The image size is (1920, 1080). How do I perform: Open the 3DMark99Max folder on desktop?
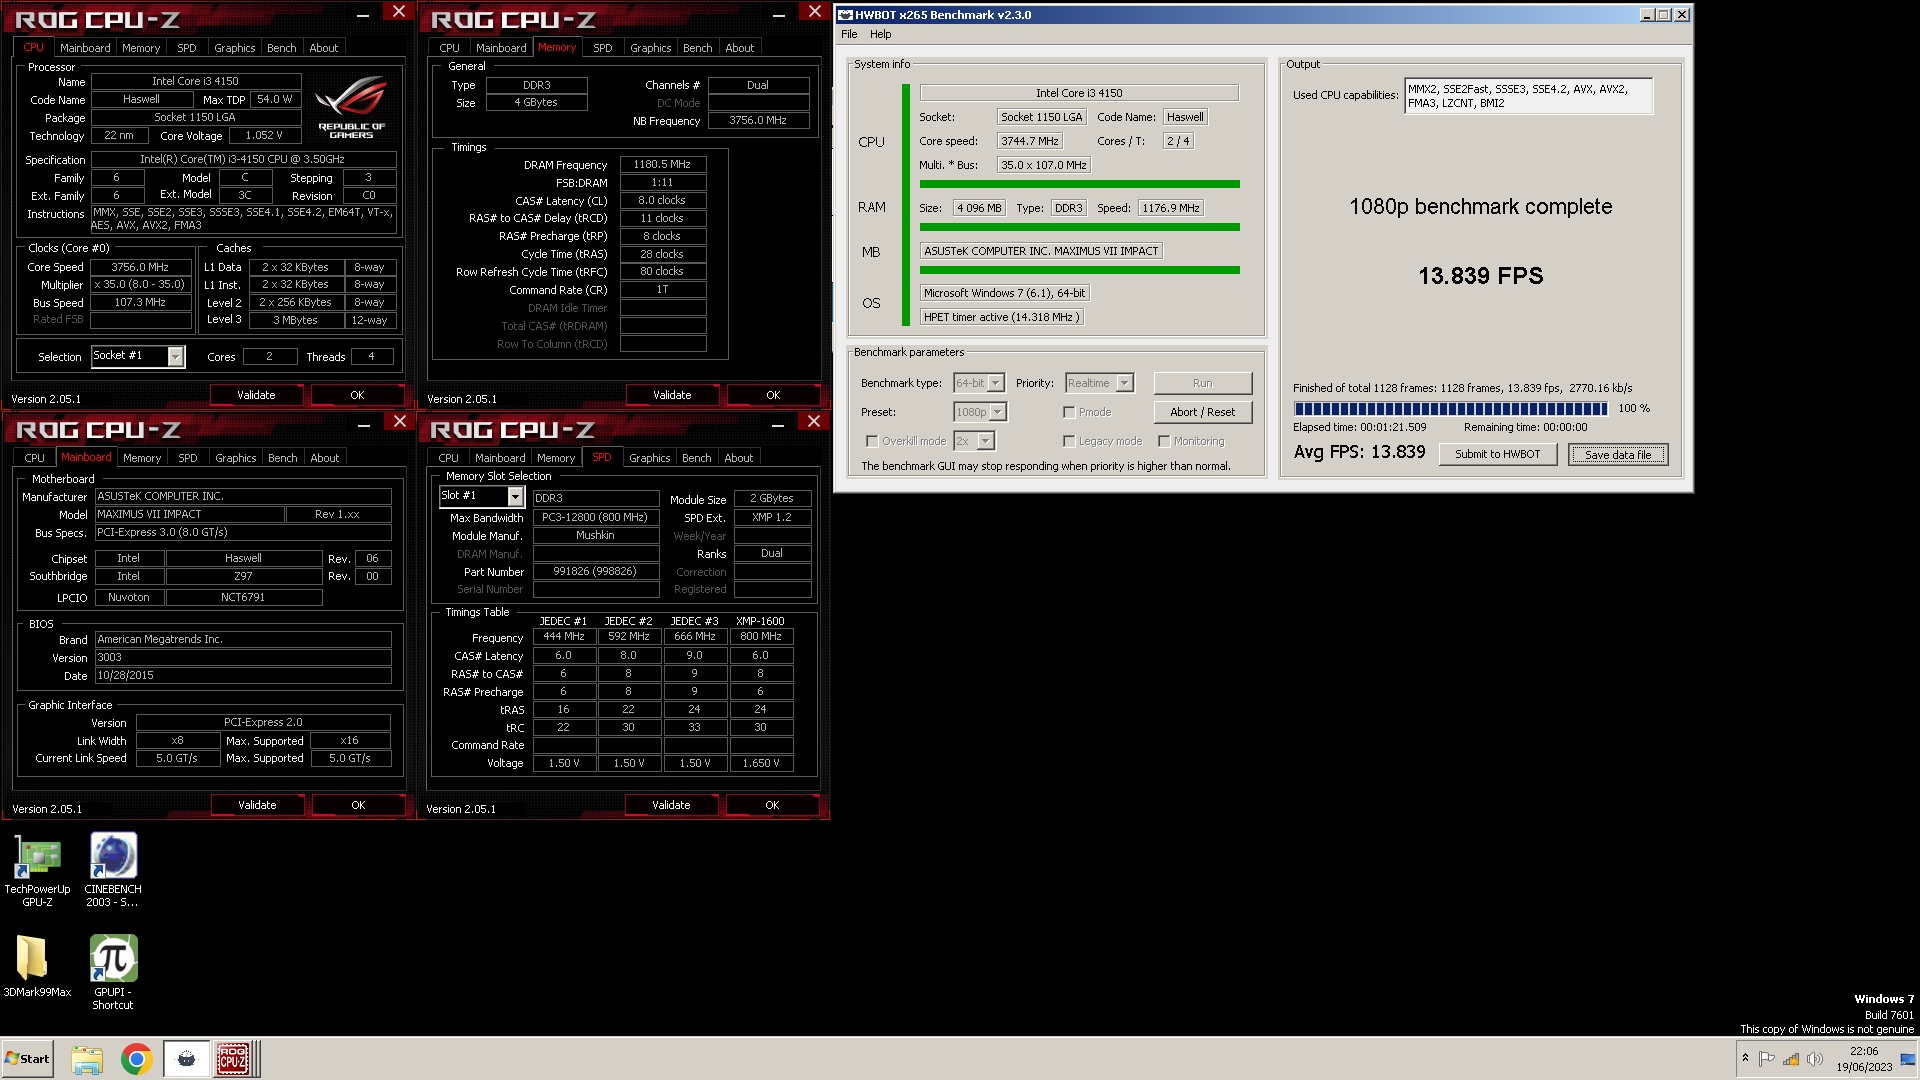[x=37, y=966]
